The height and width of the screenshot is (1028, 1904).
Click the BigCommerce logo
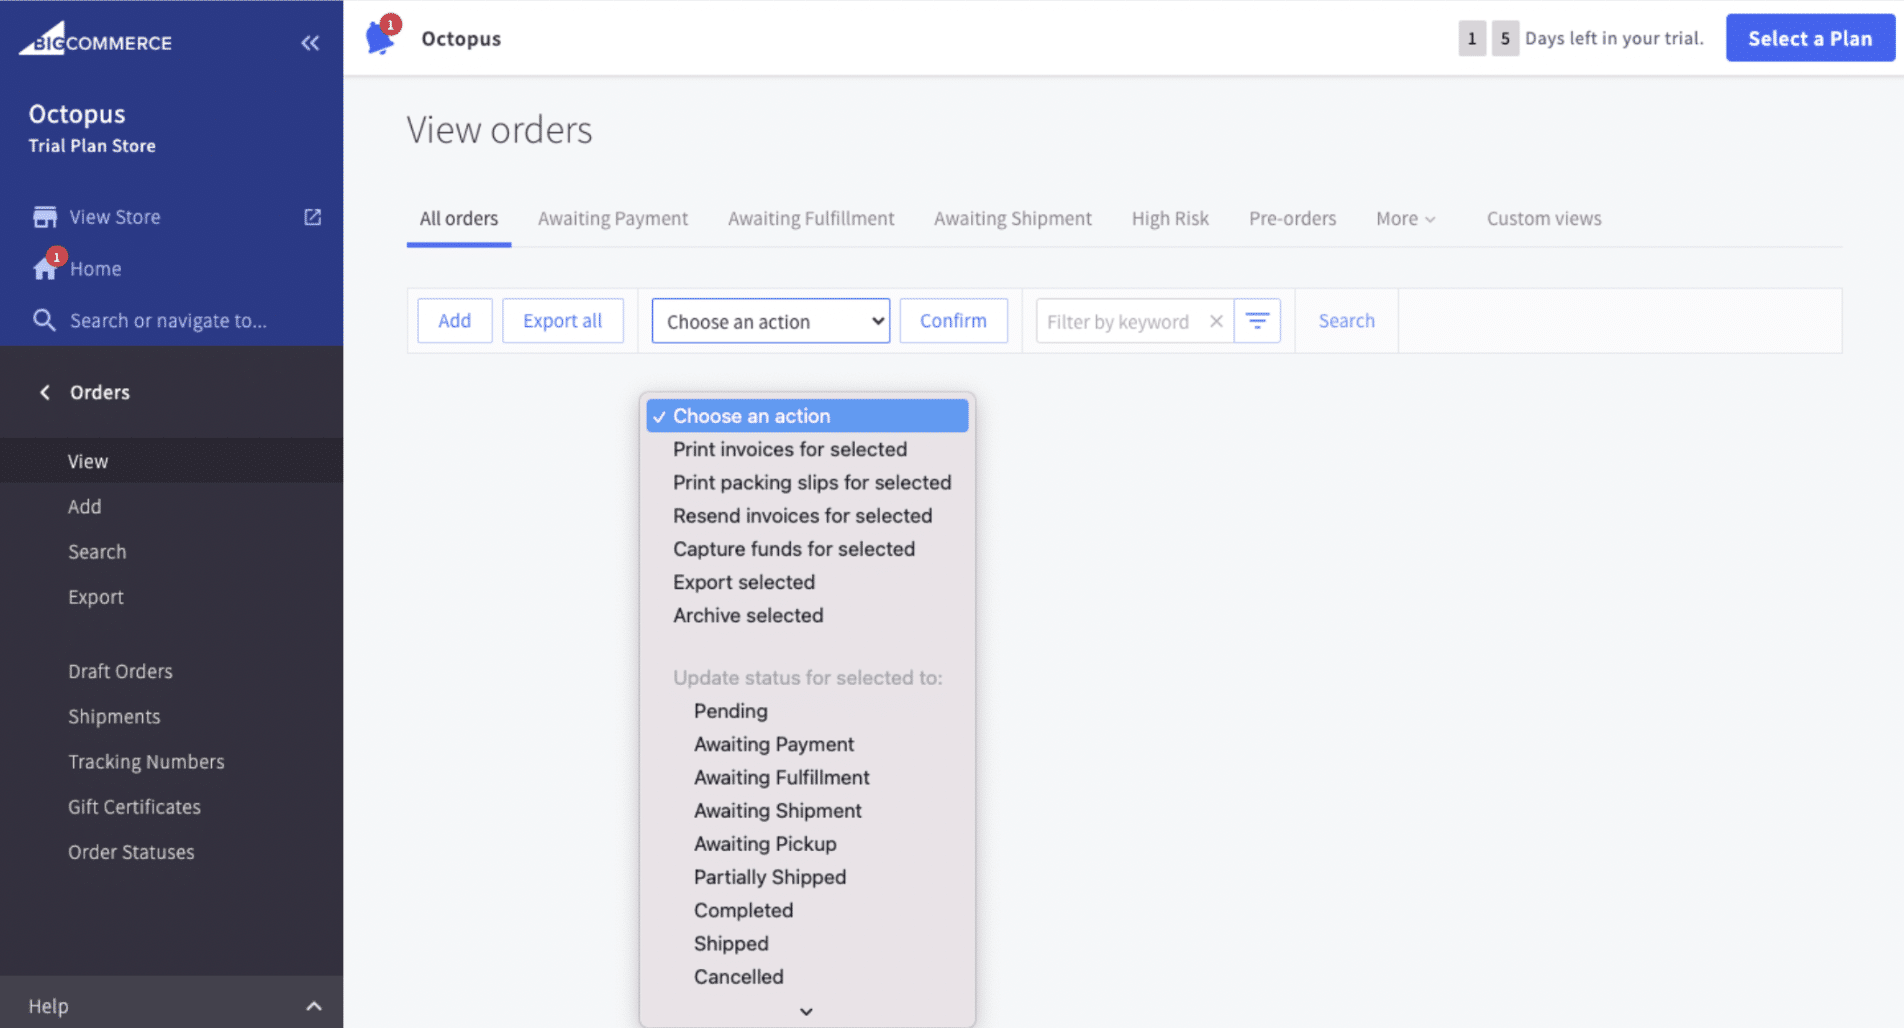coord(96,39)
